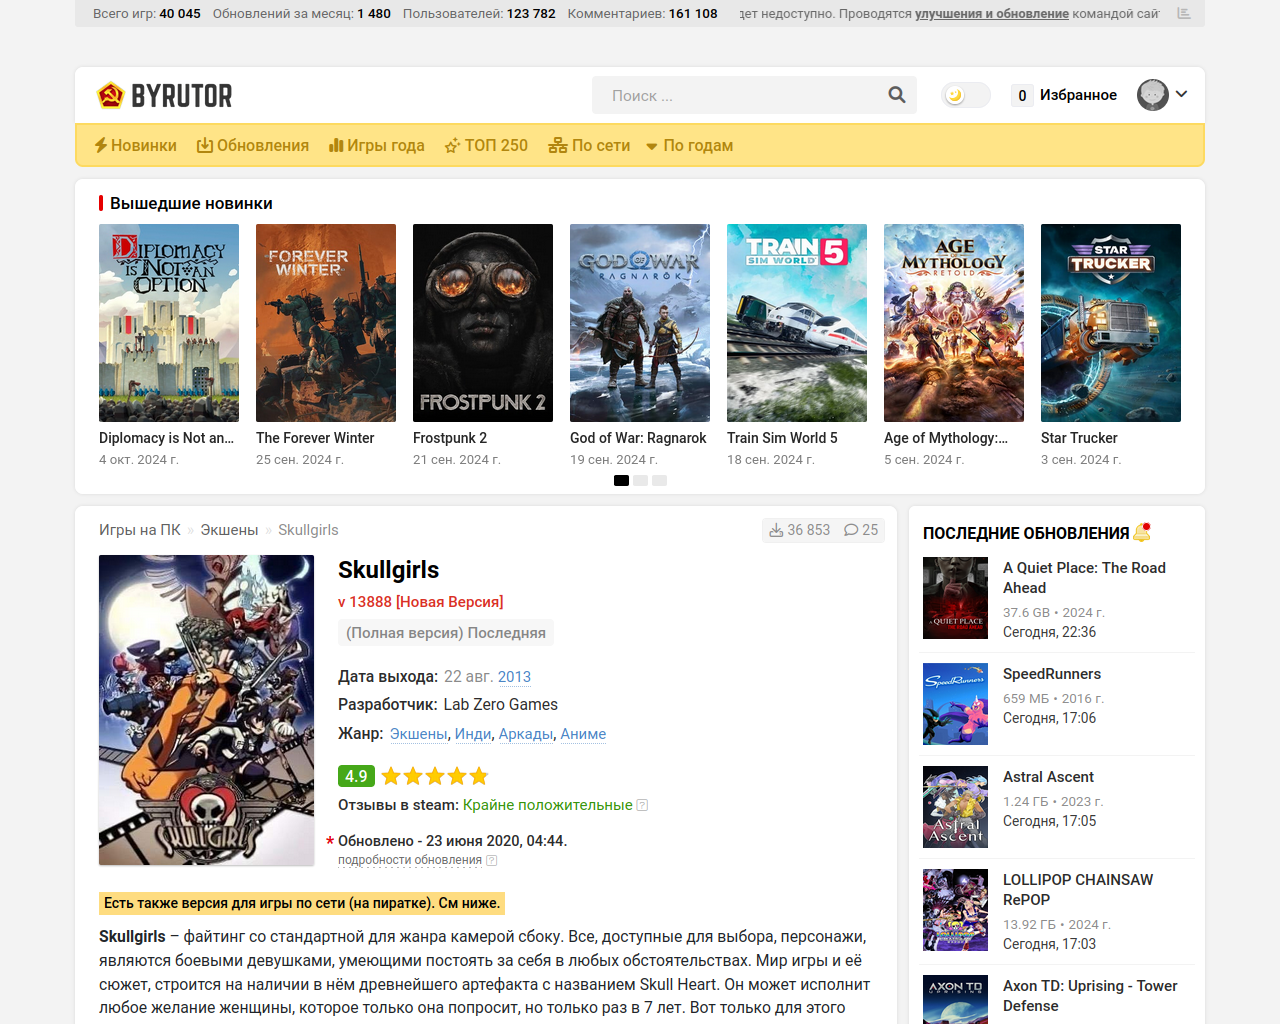Screen dimensions: 1280x1024
Task: Click God of War: Ragnarok title
Action: point(638,438)
